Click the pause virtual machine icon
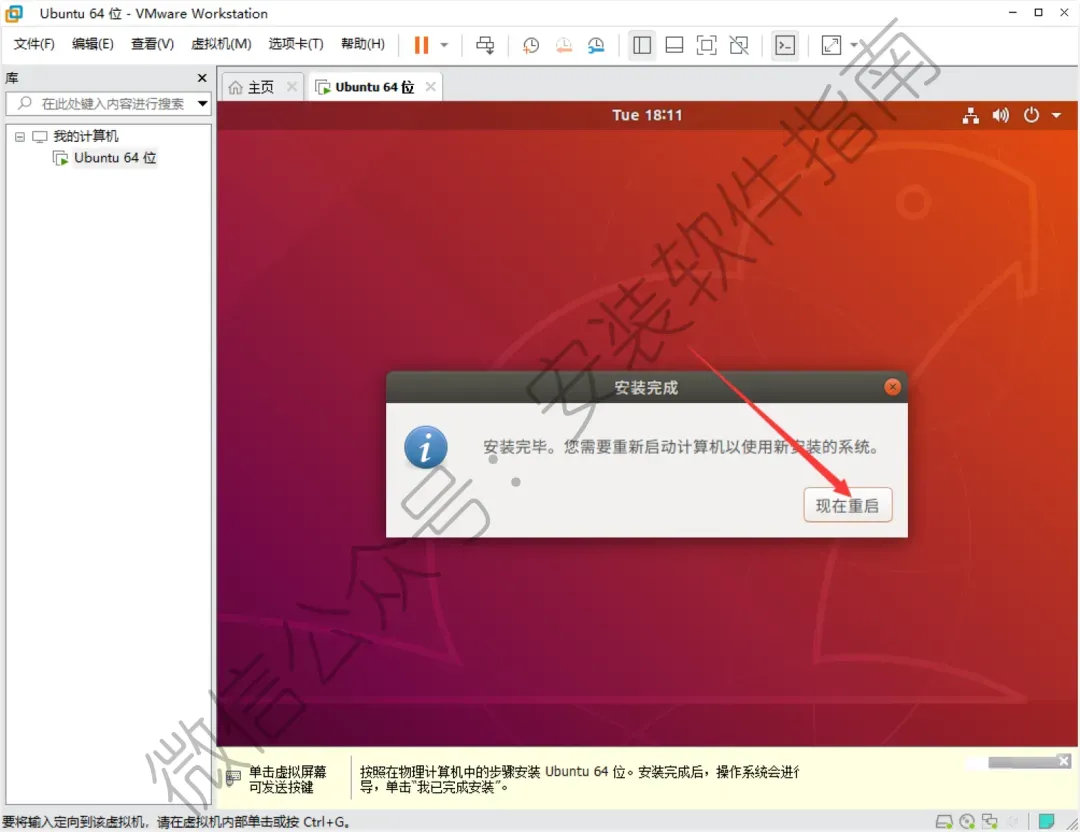The height and width of the screenshot is (832, 1080). tap(421, 45)
